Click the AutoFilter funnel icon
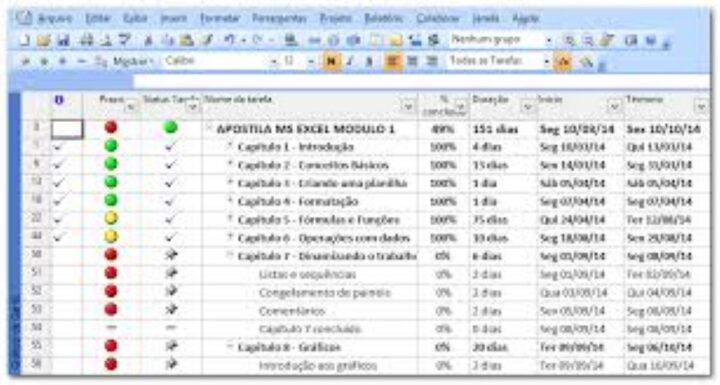 coord(563,61)
